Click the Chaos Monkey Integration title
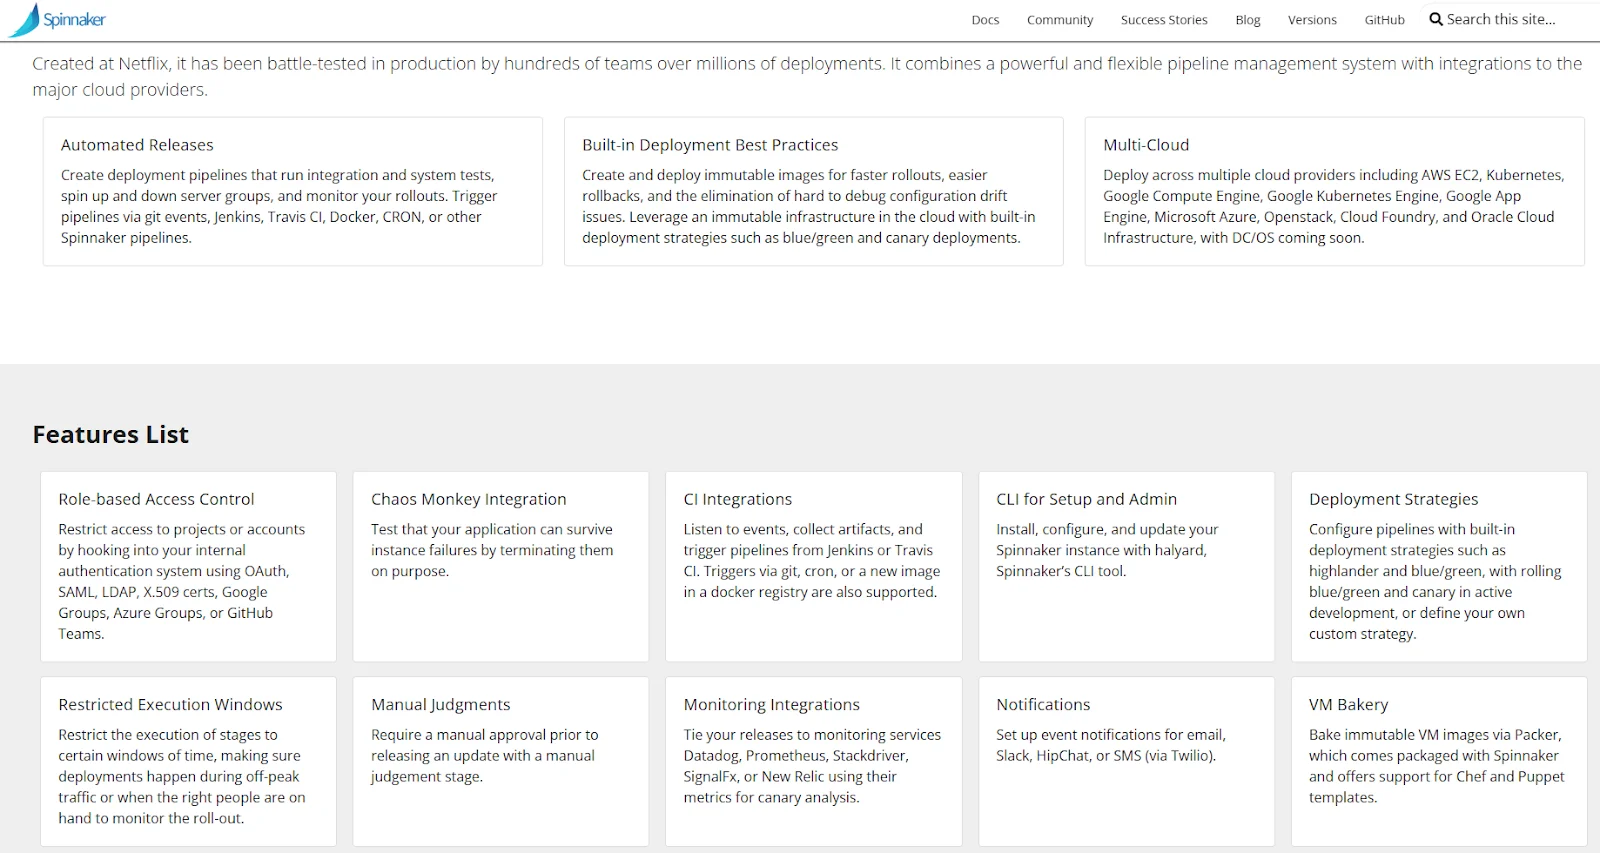This screenshot has width=1600, height=853. tap(469, 499)
